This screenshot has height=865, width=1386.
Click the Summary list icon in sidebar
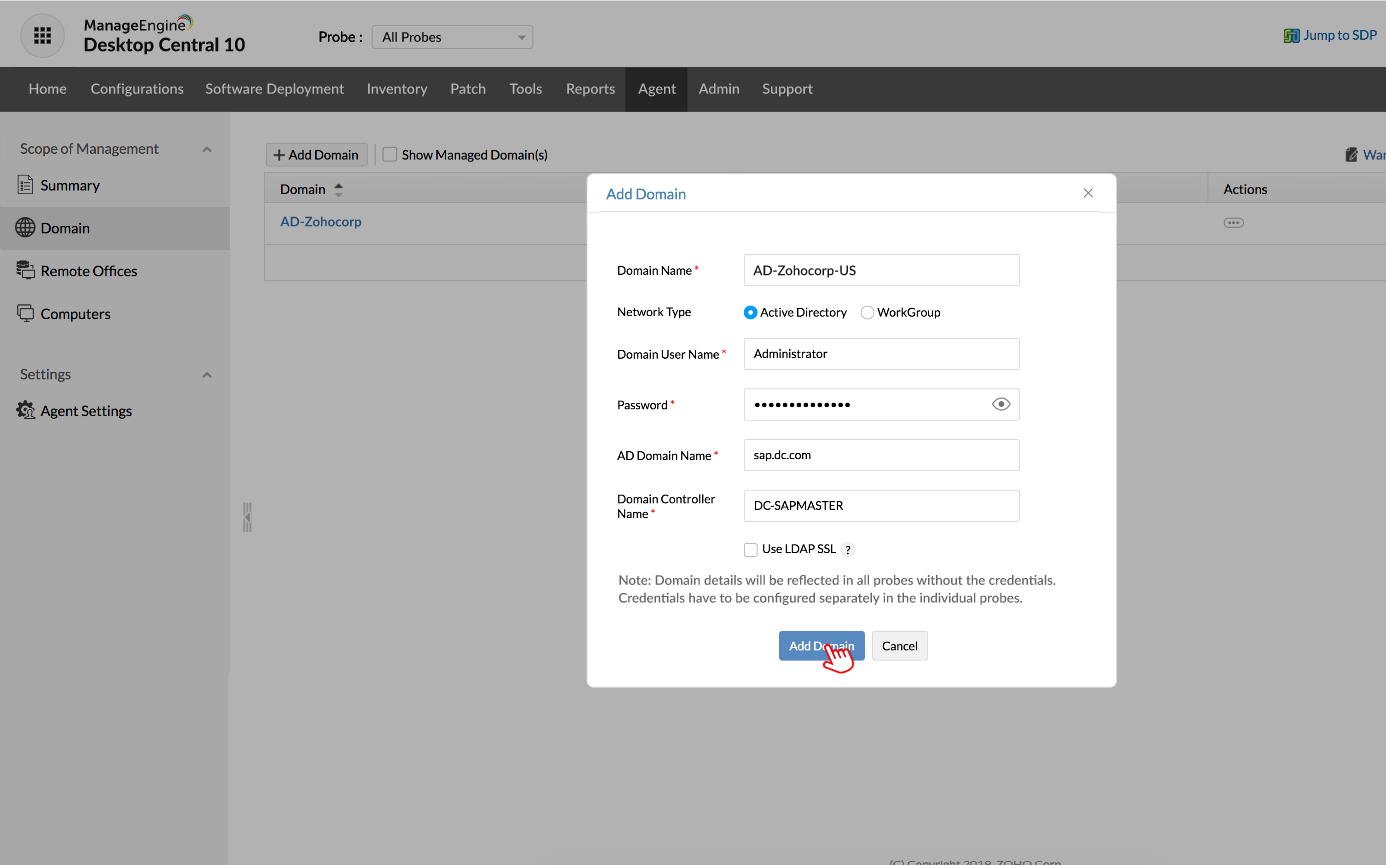26,185
